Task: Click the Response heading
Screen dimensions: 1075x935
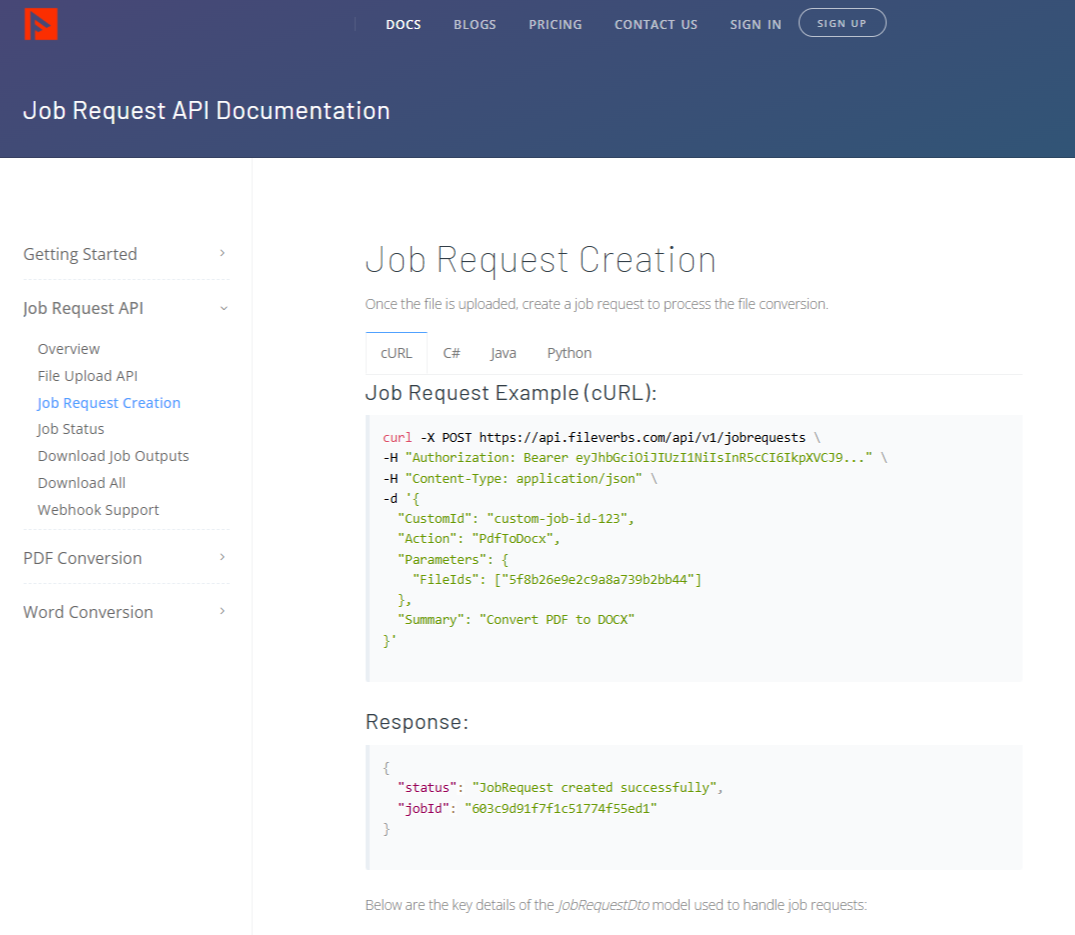Action: (417, 722)
